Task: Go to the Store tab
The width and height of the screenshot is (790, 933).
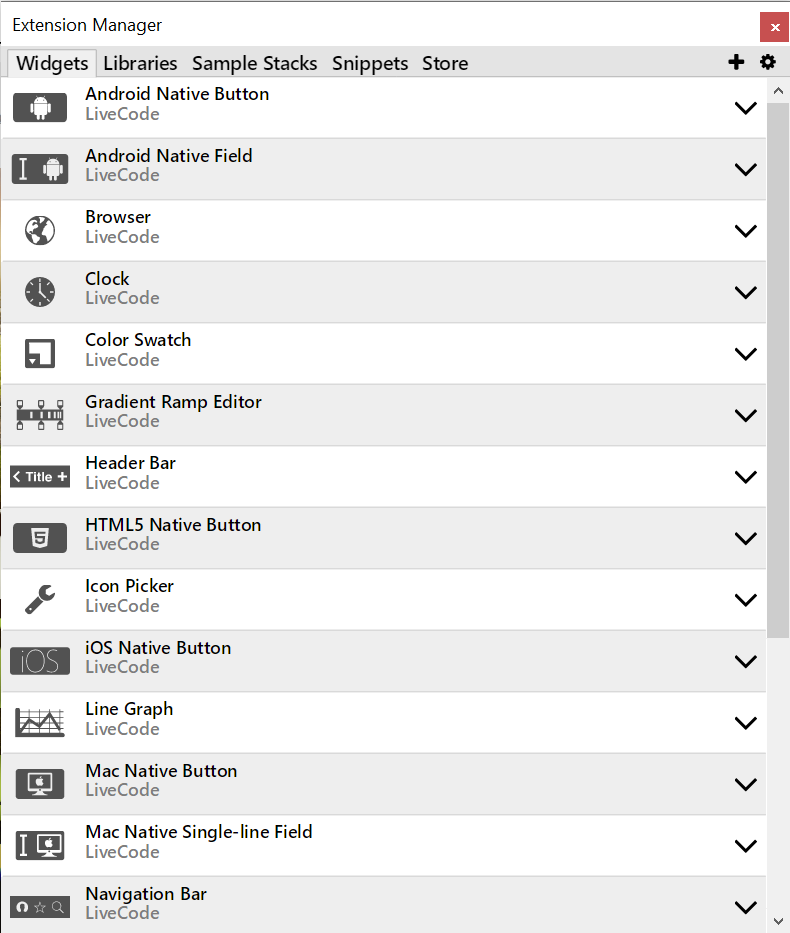Action: [x=445, y=63]
